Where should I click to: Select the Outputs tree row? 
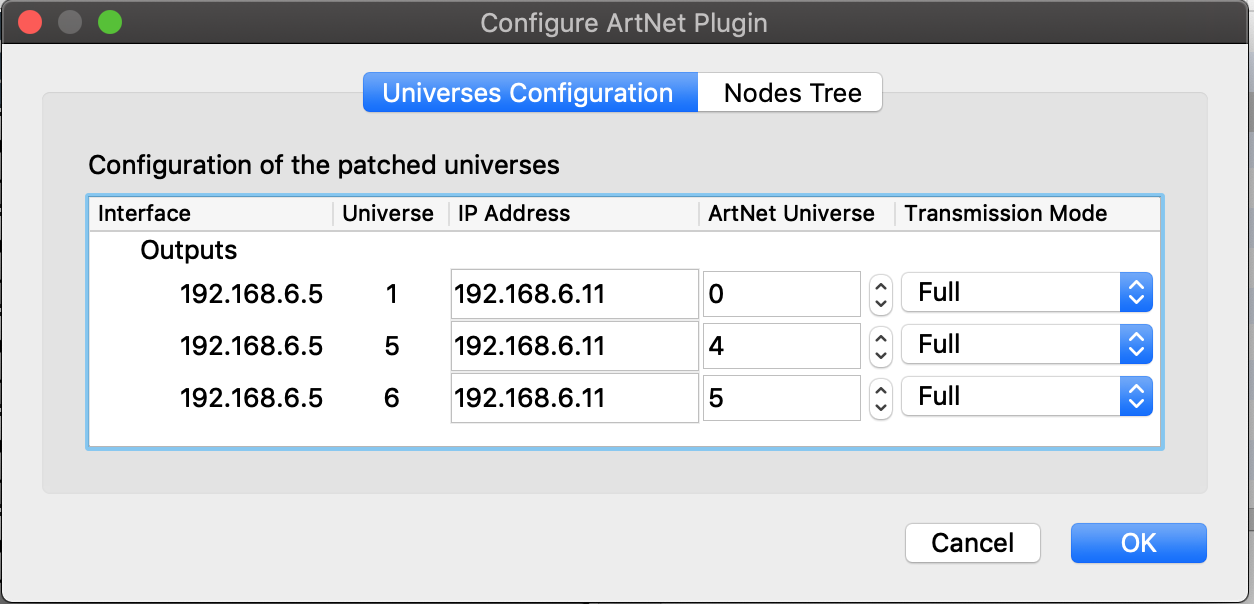tap(625, 250)
